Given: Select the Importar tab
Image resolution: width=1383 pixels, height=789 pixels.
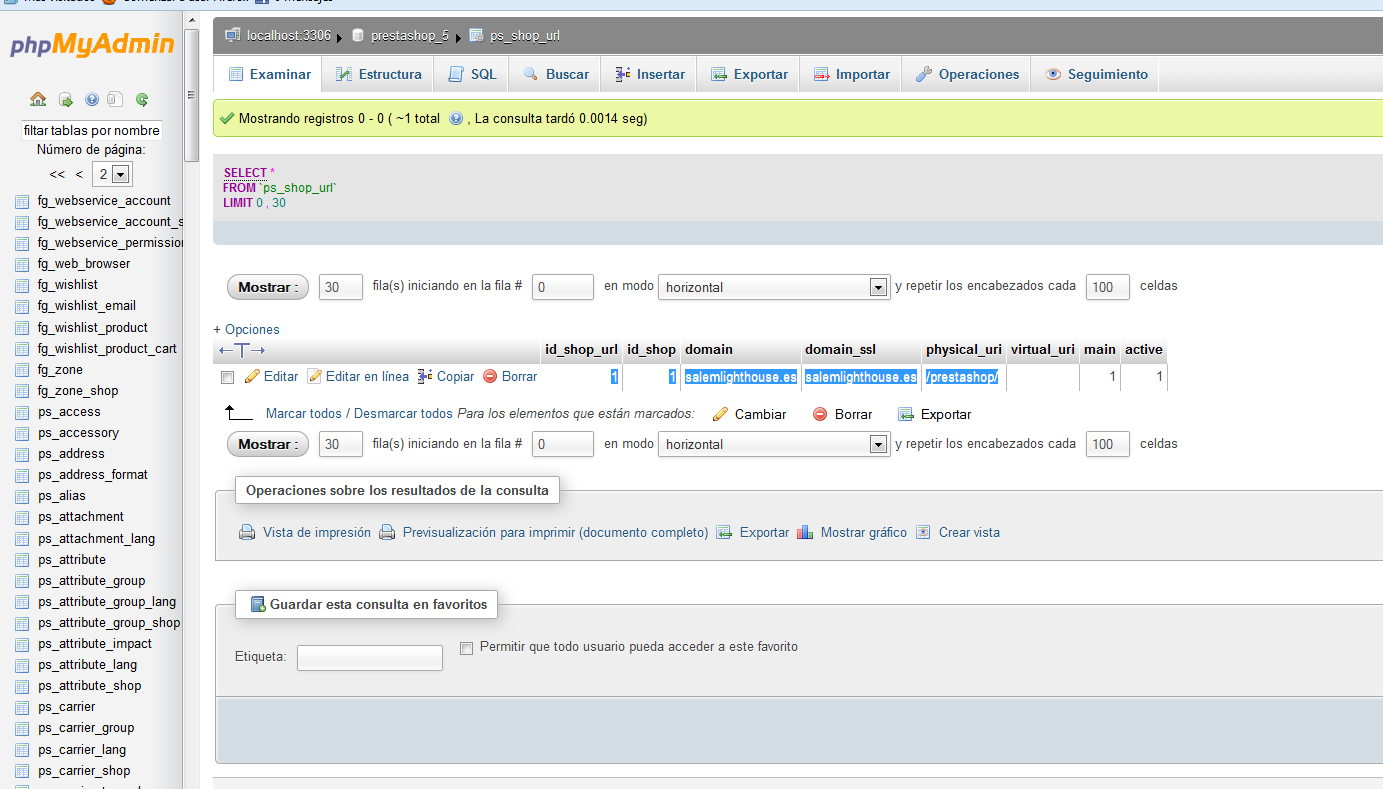Looking at the screenshot, I should 851,74.
